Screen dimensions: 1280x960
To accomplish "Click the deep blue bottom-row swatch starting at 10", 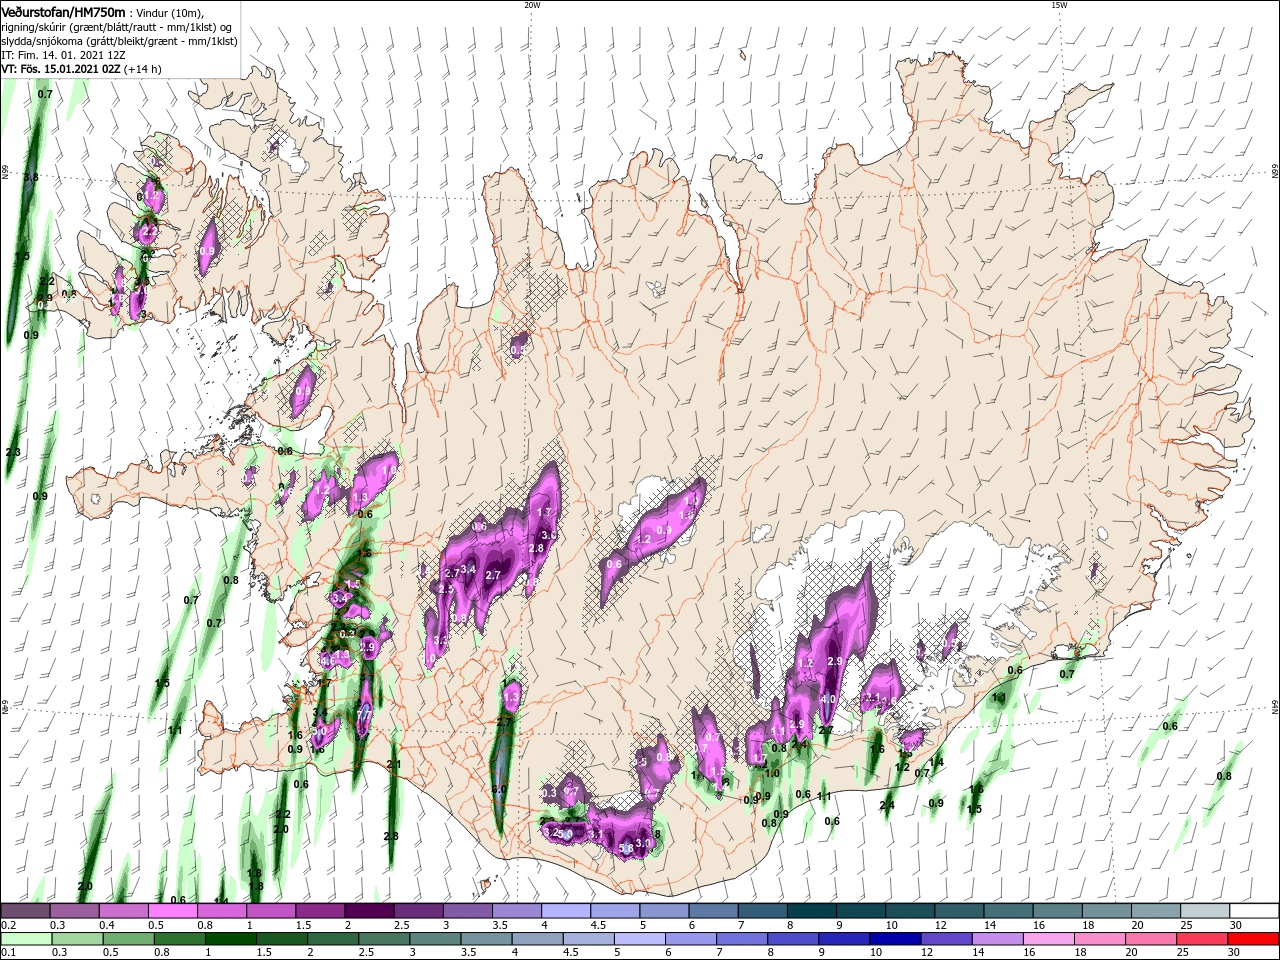I will [895, 939].
